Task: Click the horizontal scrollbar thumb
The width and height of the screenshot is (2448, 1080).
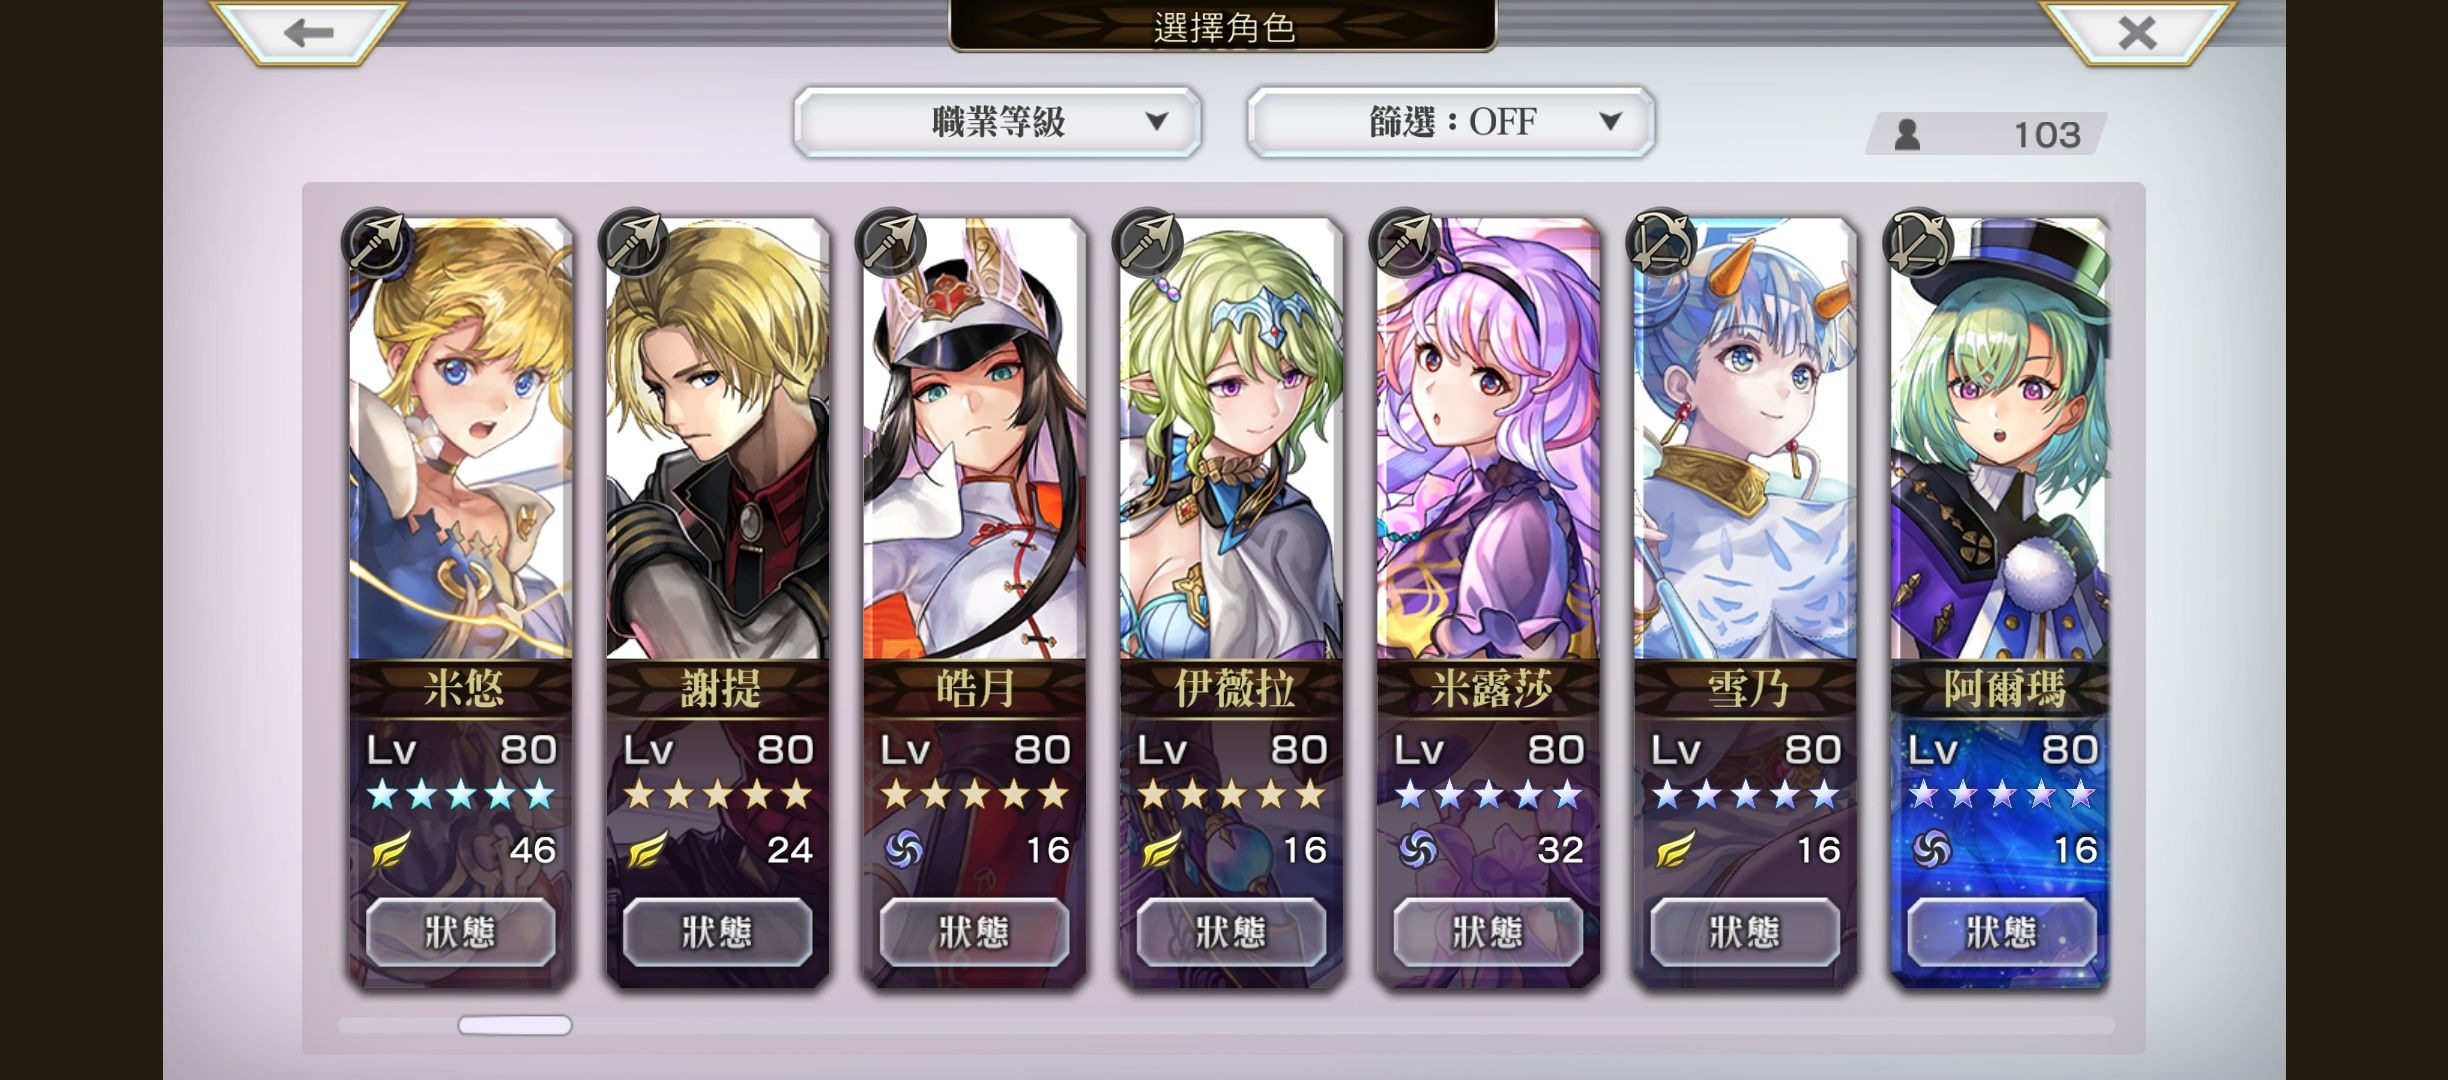Action: [515, 1025]
